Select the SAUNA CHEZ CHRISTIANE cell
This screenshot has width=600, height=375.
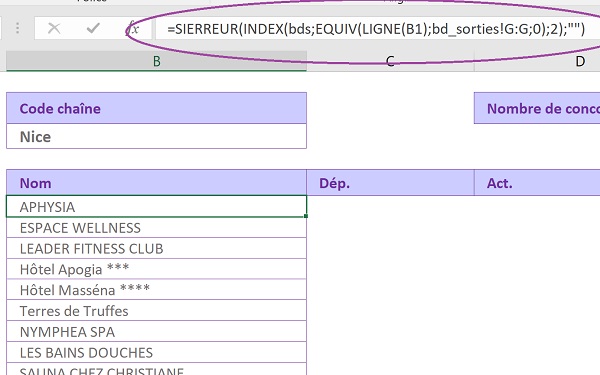(x=157, y=369)
